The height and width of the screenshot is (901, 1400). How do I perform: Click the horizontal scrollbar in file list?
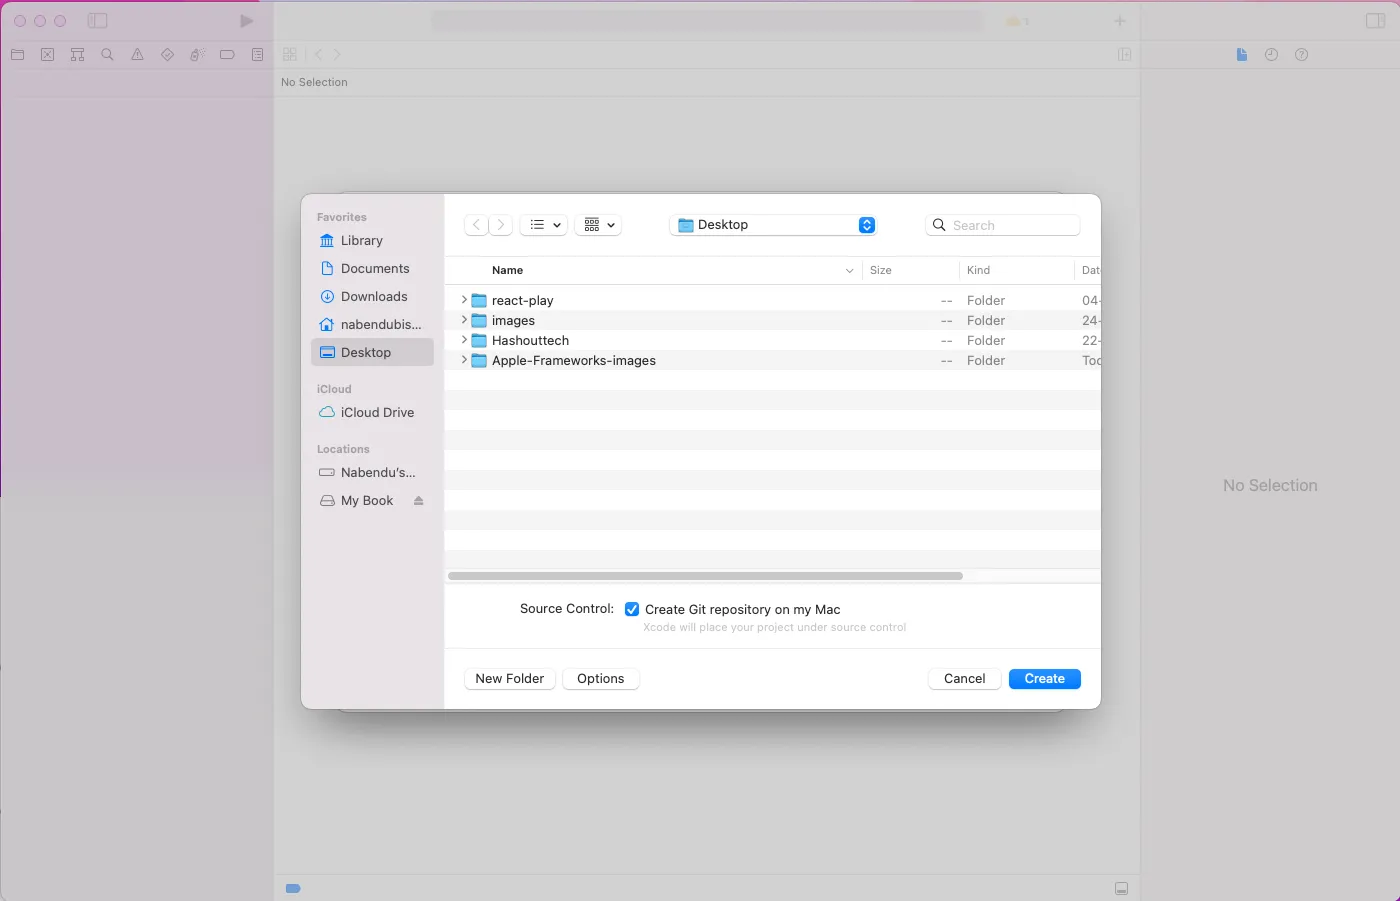[706, 576]
